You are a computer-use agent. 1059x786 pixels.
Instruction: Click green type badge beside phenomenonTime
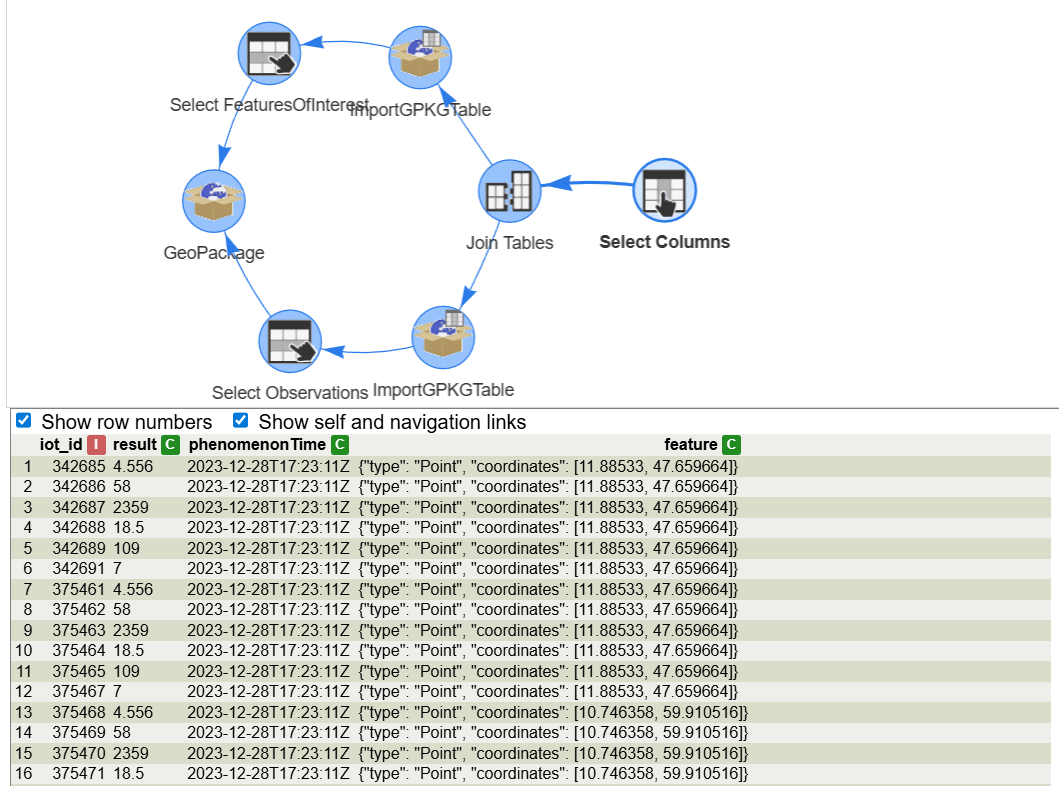(340, 444)
